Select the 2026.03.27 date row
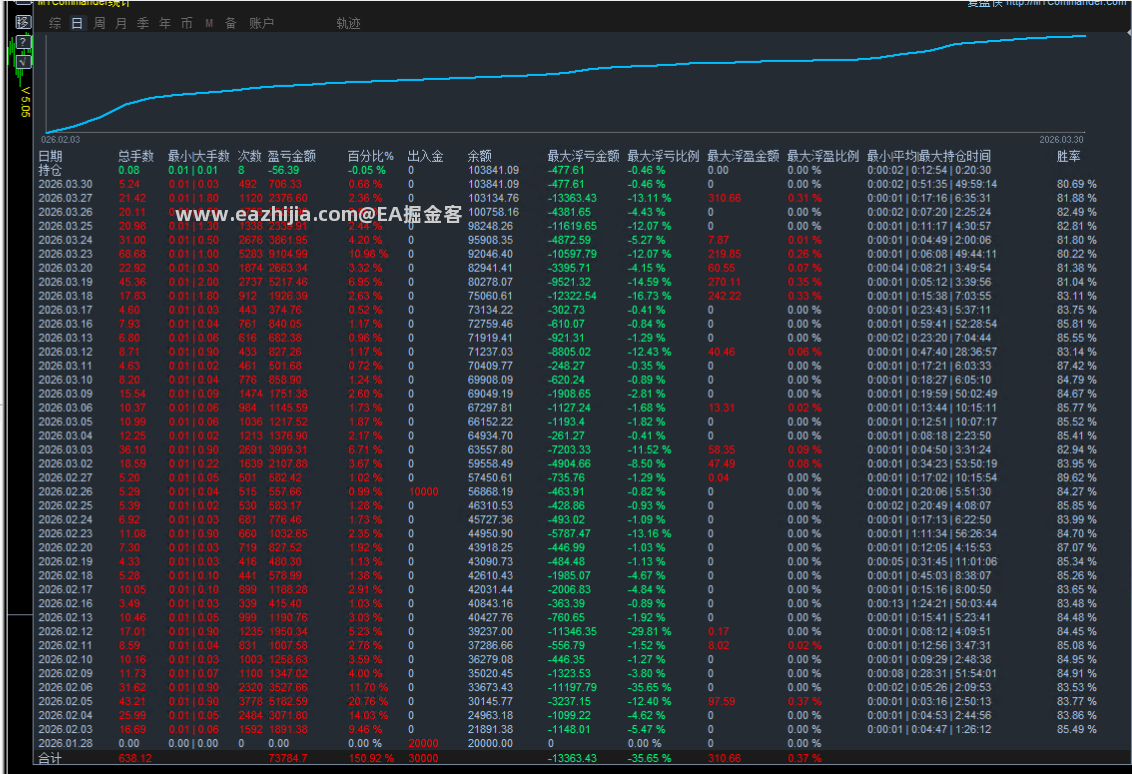This screenshot has width=1132, height=774. [567, 198]
